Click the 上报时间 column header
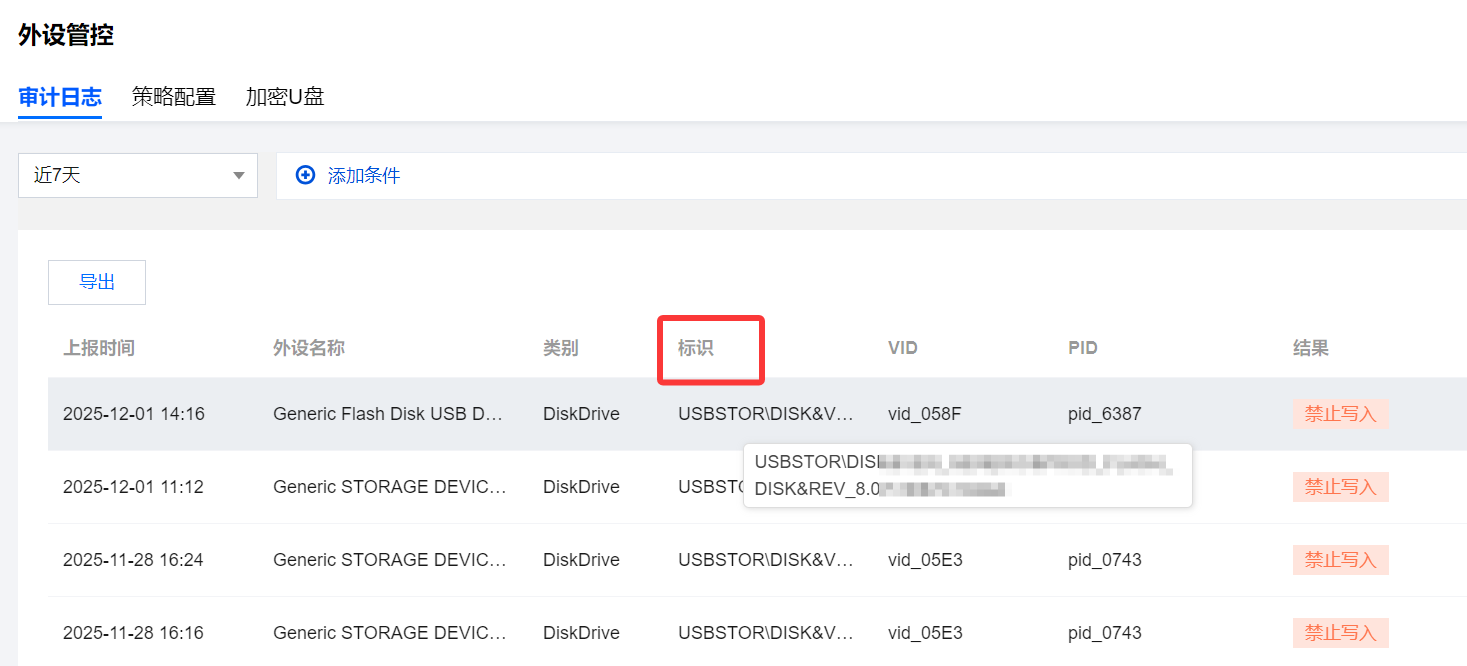The height and width of the screenshot is (666, 1467). pyautogui.click(x=99, y=348)
